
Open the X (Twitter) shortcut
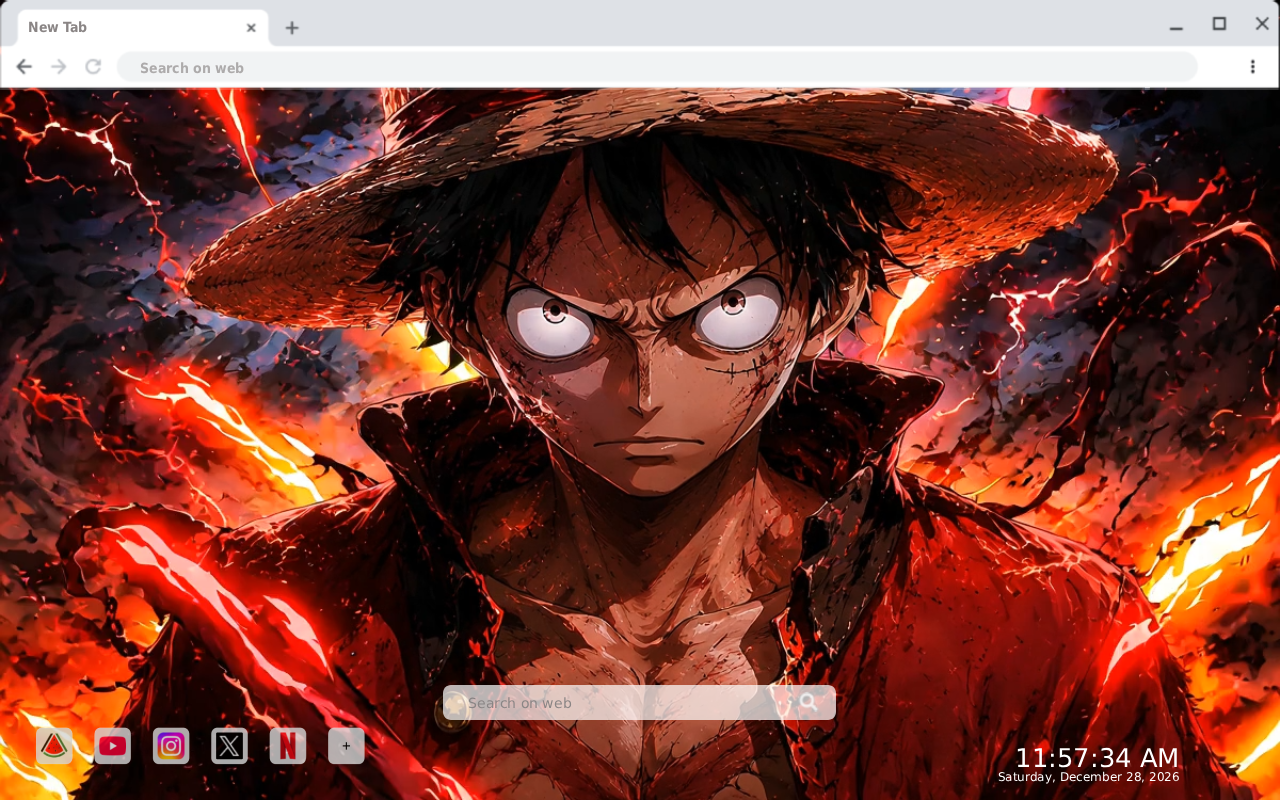click(x=230, y=746)
